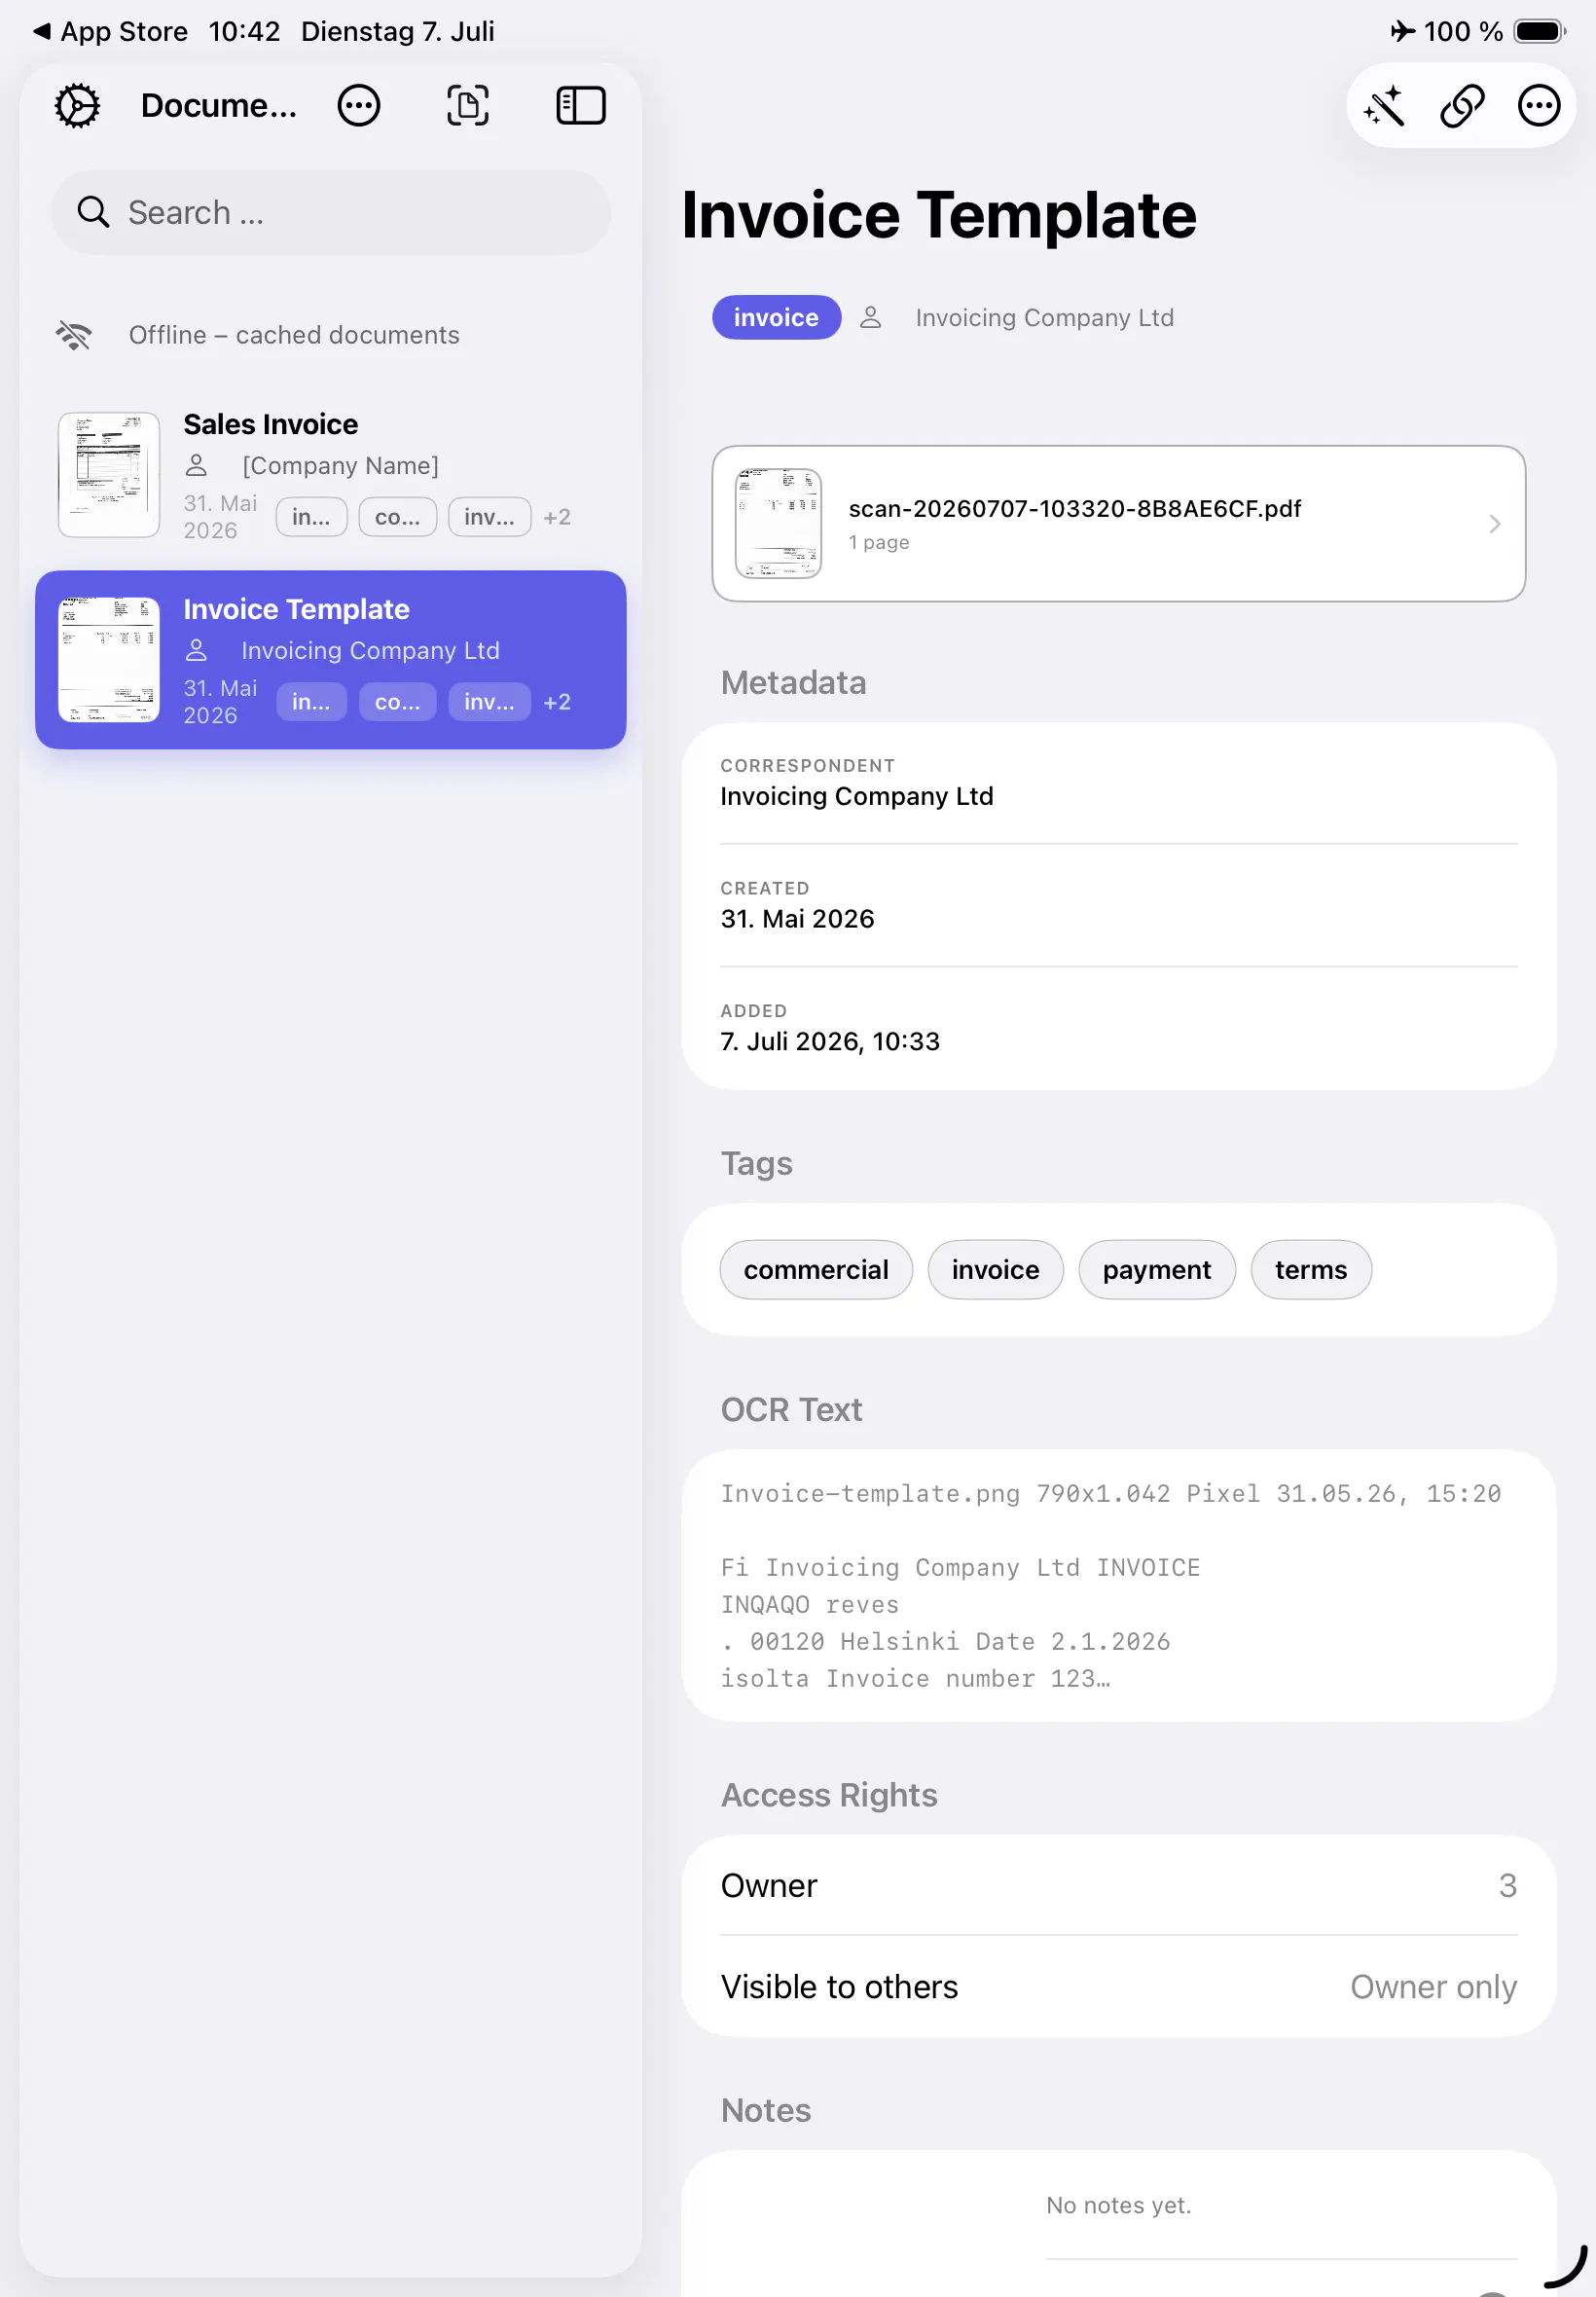Screen dimensions: 1596x2297
Task: Tap the blue invoice document type badge
Action: point(776,317)
